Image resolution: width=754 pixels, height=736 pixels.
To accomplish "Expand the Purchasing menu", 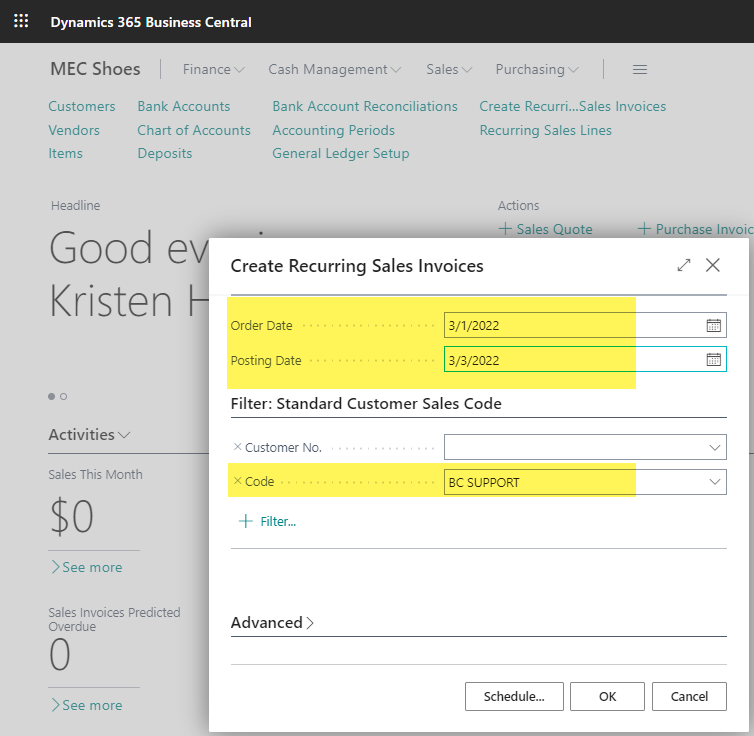I will 537,69.
